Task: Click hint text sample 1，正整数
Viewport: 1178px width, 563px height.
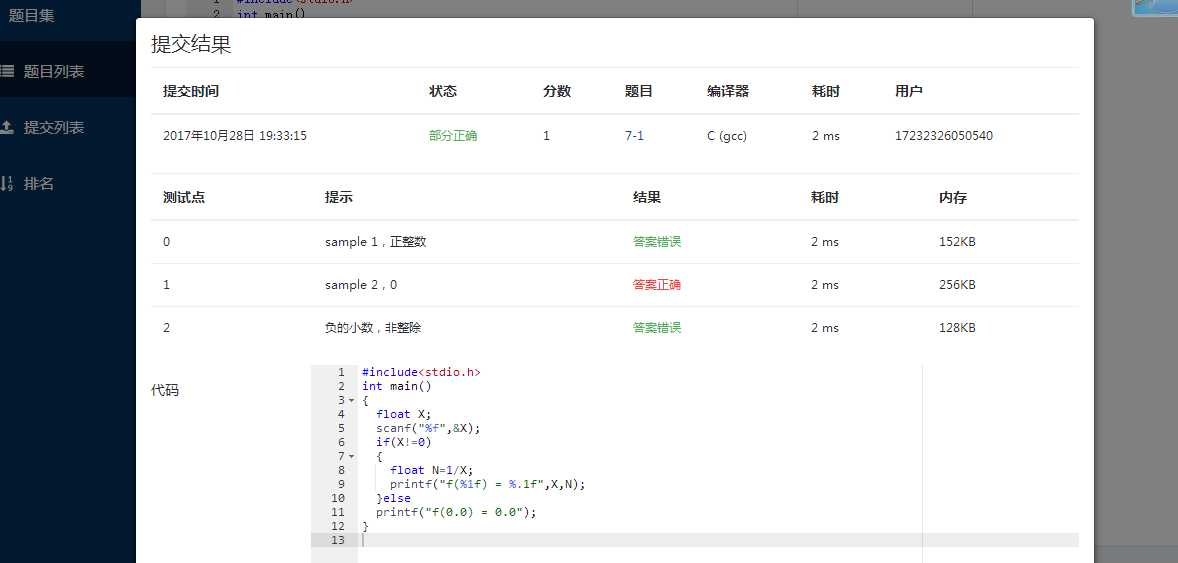Action: (376, 242)
